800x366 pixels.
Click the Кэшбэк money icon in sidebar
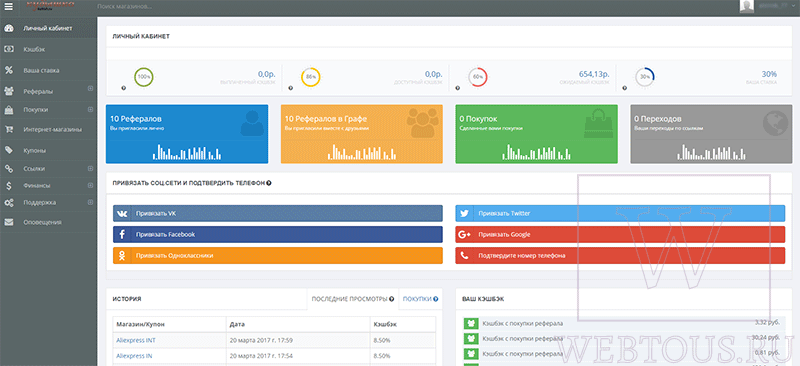(9, 50)
